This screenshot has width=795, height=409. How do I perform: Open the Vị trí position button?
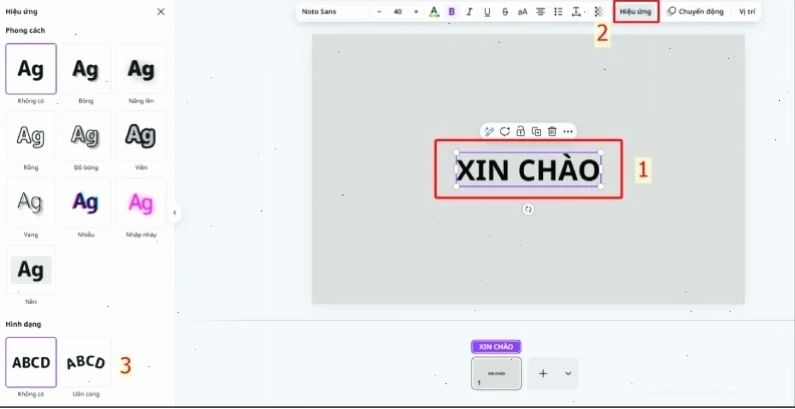click(x=746, y=12)
